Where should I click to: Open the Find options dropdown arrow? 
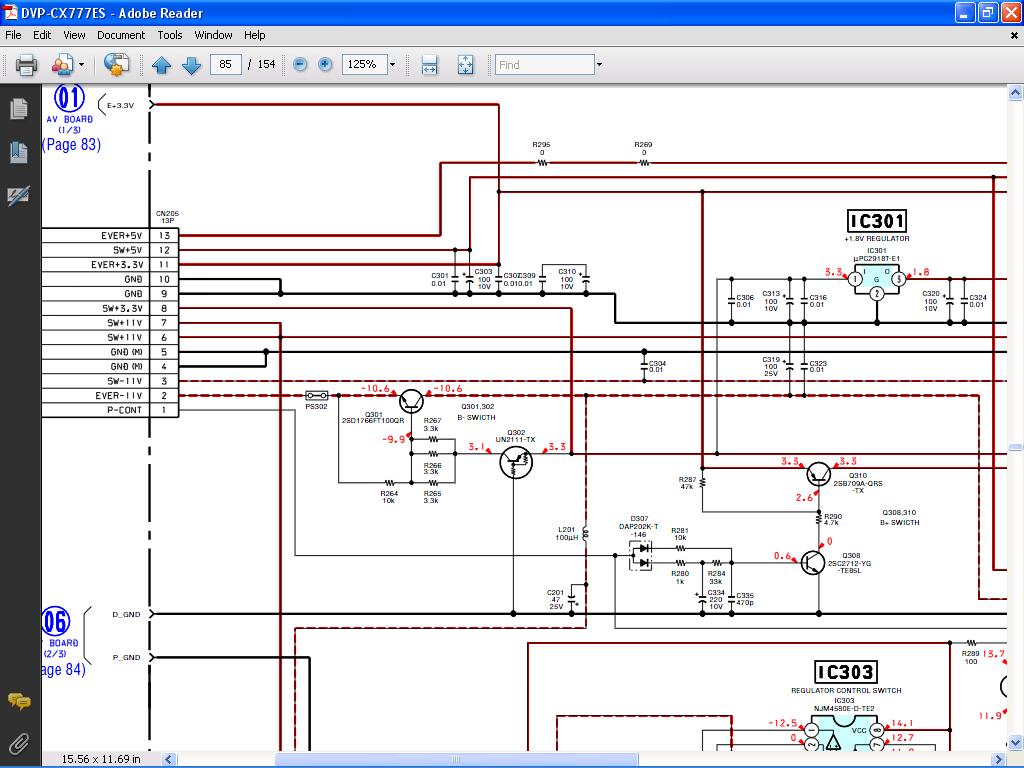(x=600, y=64)
